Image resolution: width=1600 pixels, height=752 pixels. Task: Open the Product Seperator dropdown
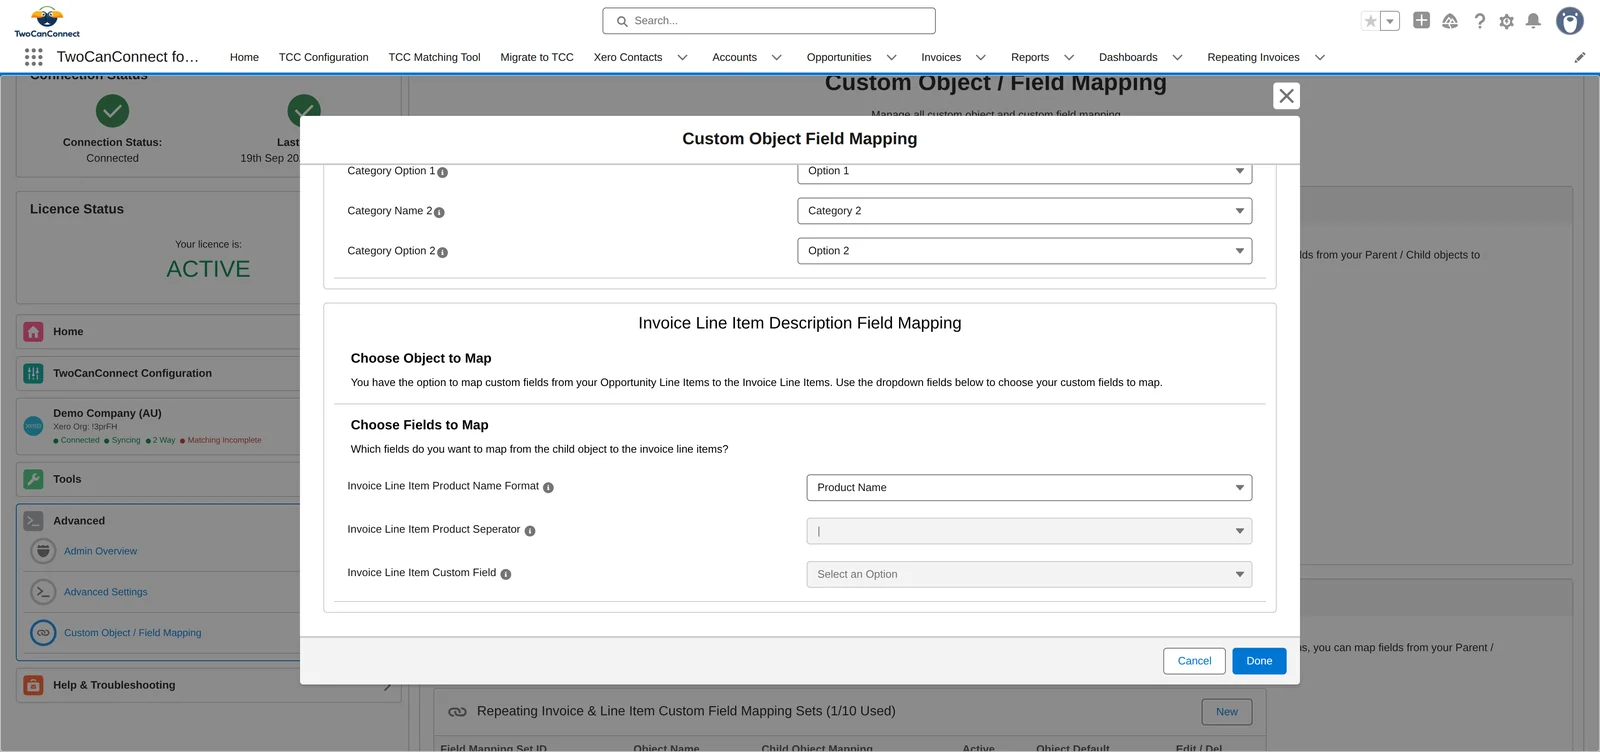1029,531
